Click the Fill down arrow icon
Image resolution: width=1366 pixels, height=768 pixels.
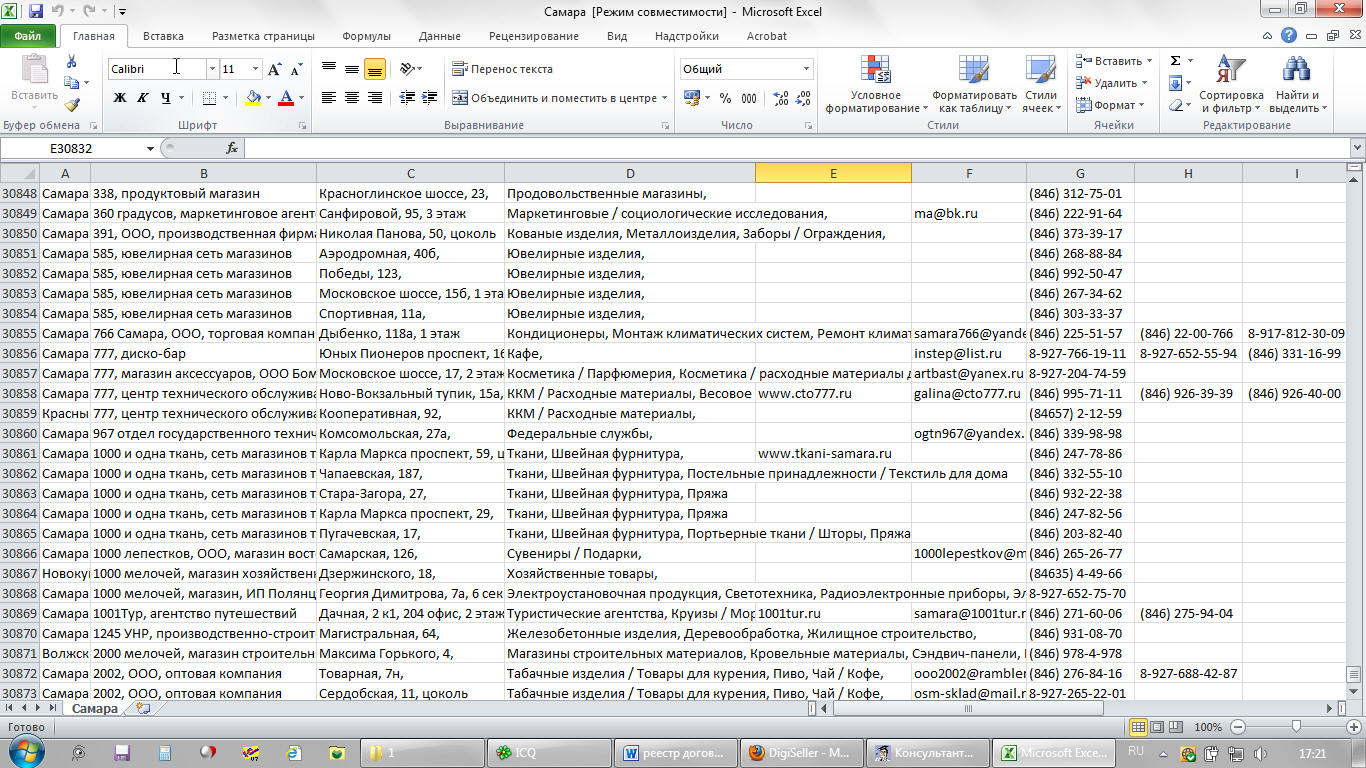click(1176, 83)
